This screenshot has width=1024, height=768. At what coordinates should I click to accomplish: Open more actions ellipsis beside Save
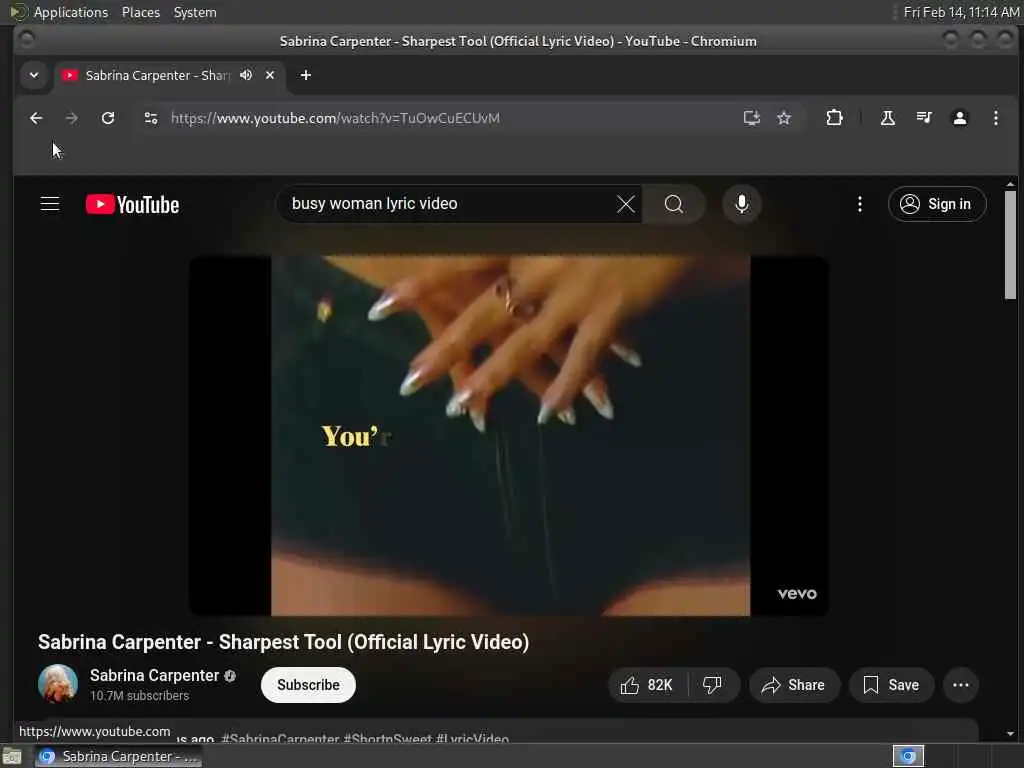pos(961,685)
